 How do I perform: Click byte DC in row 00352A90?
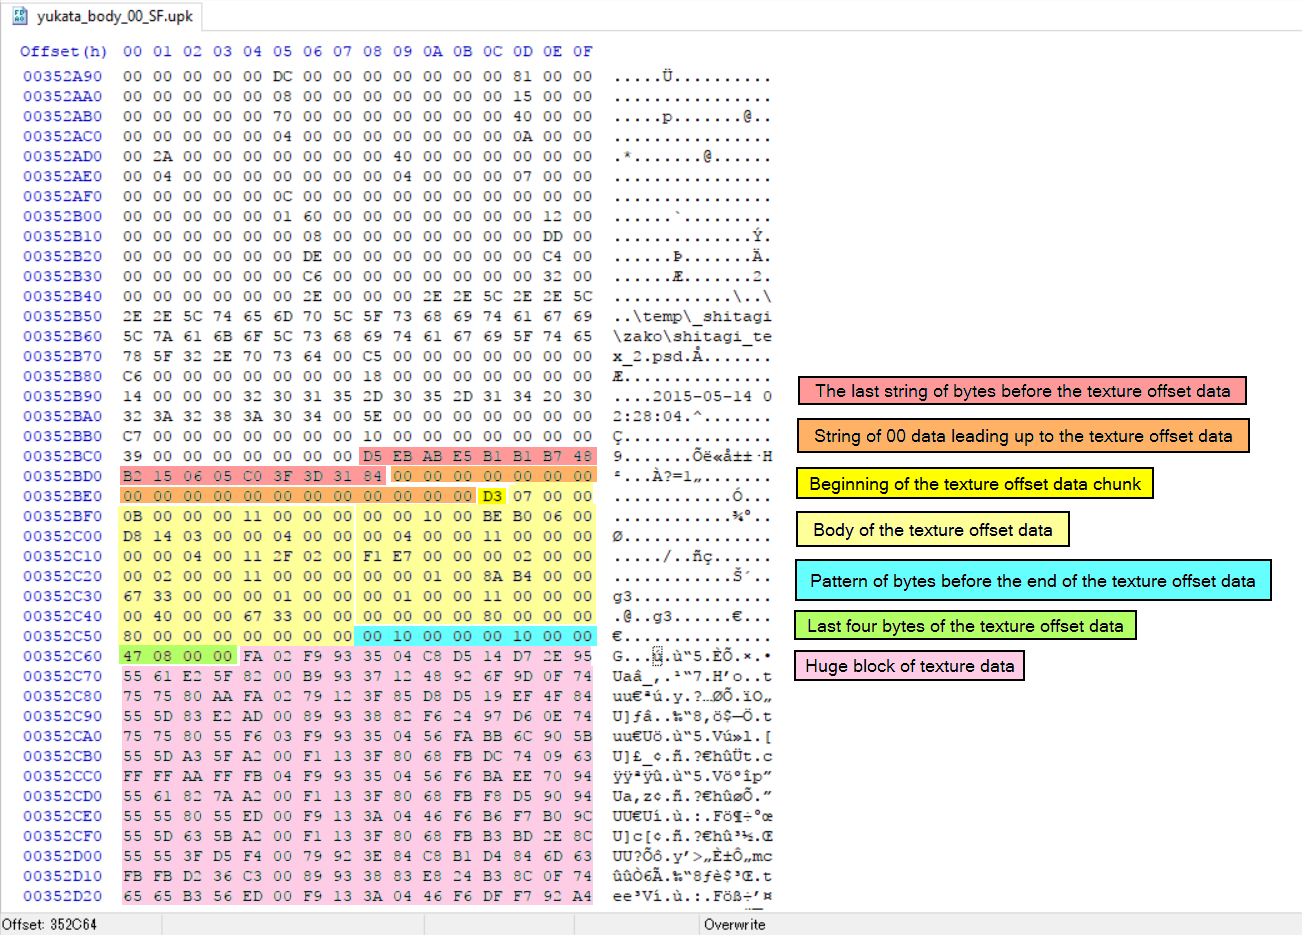[x=282, y=76]
